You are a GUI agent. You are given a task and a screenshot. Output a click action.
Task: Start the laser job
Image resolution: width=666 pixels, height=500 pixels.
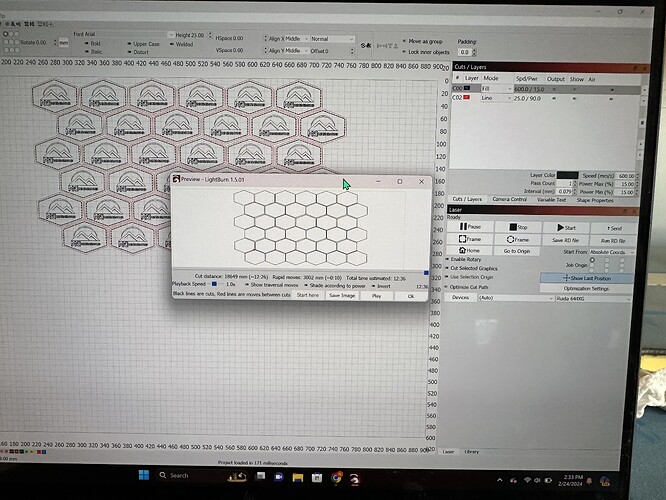(566, 228)
